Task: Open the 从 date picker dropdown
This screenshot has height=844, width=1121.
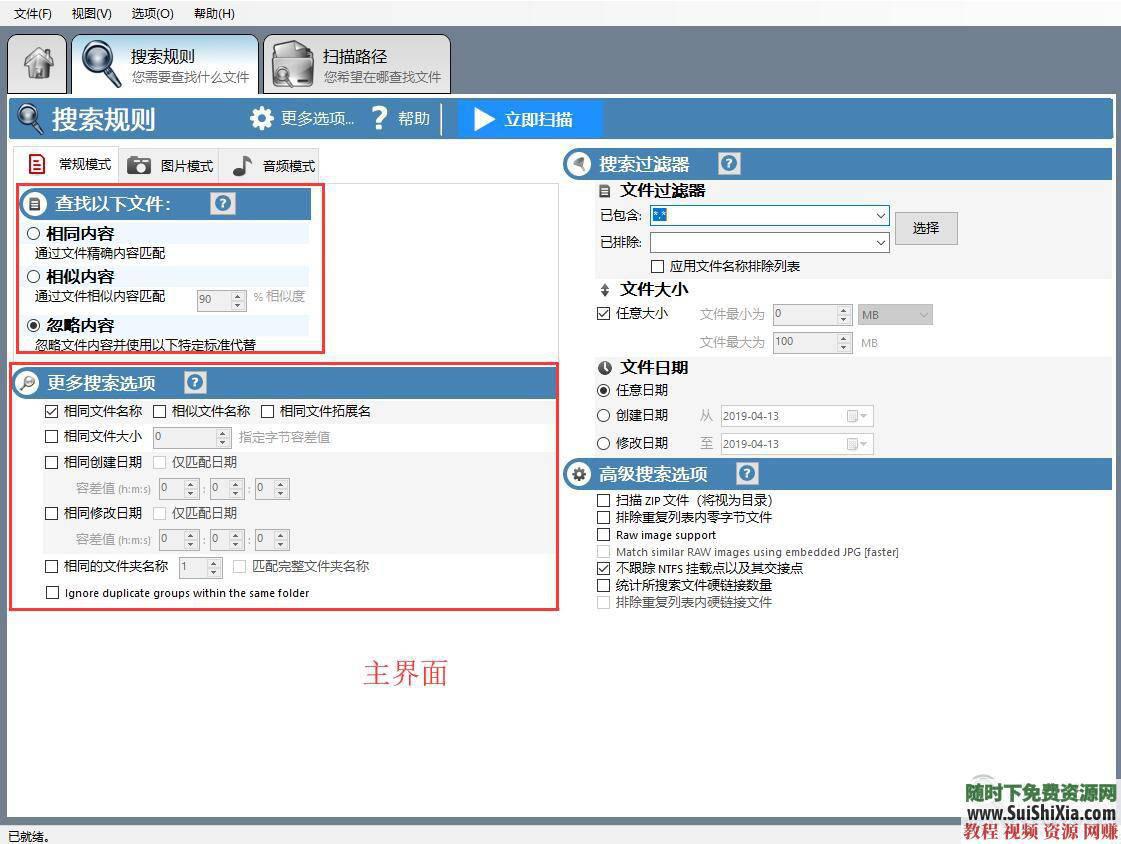Action: pos(856,416)
